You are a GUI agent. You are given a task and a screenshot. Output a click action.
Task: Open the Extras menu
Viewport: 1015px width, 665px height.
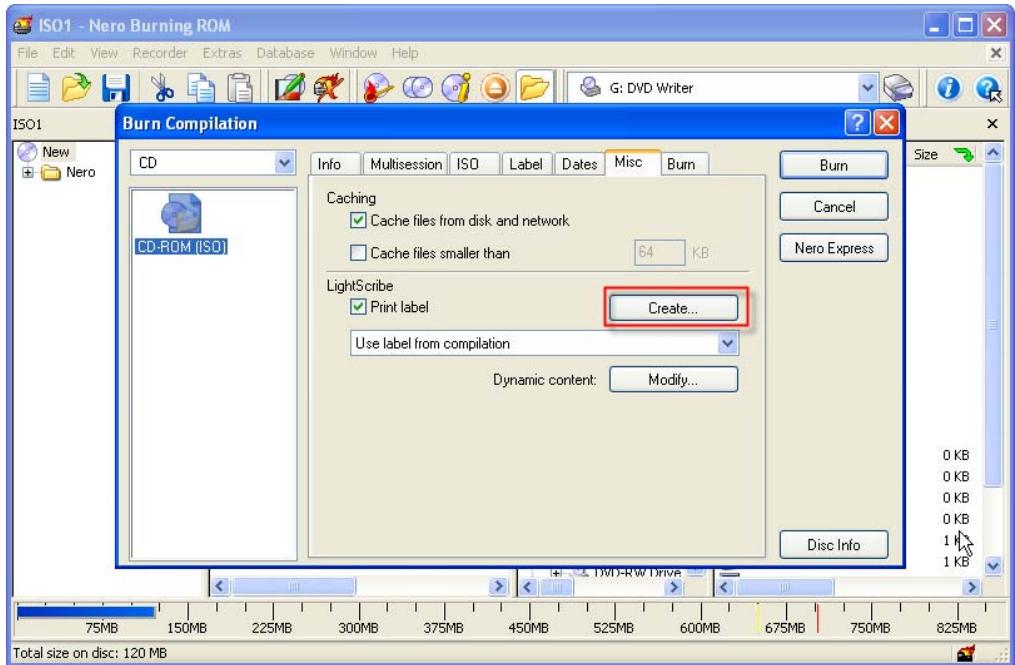(221, 53)
